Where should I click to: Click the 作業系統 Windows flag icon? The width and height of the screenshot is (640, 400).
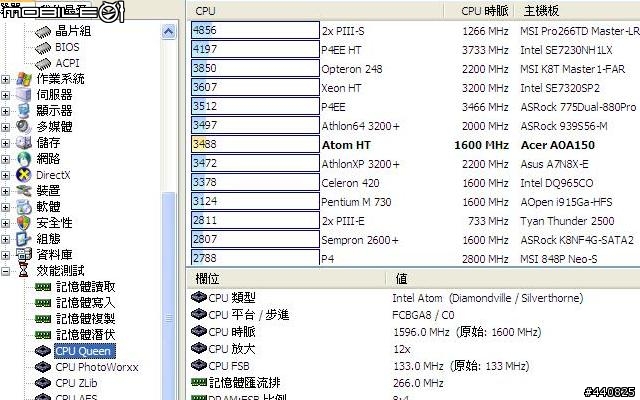(24, 79)
